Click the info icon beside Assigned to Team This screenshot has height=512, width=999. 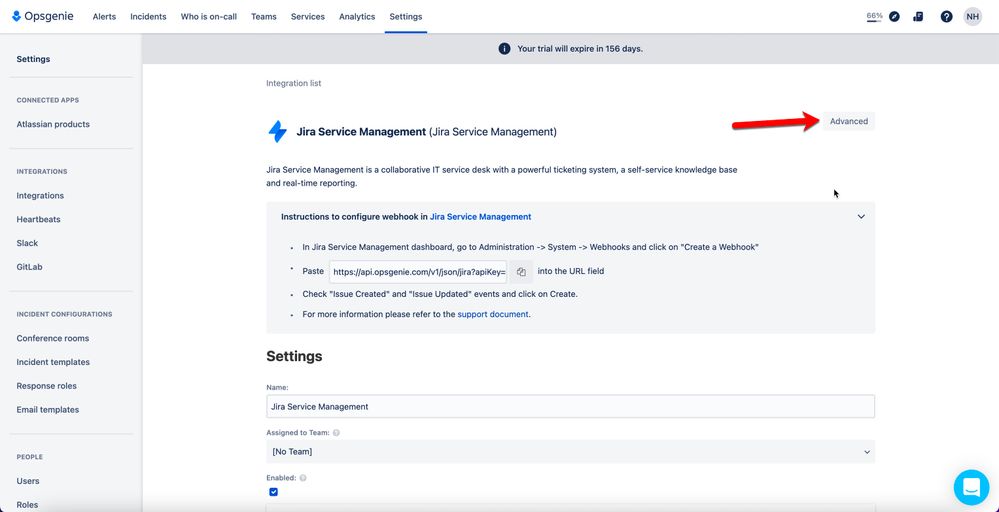point(336,432)
